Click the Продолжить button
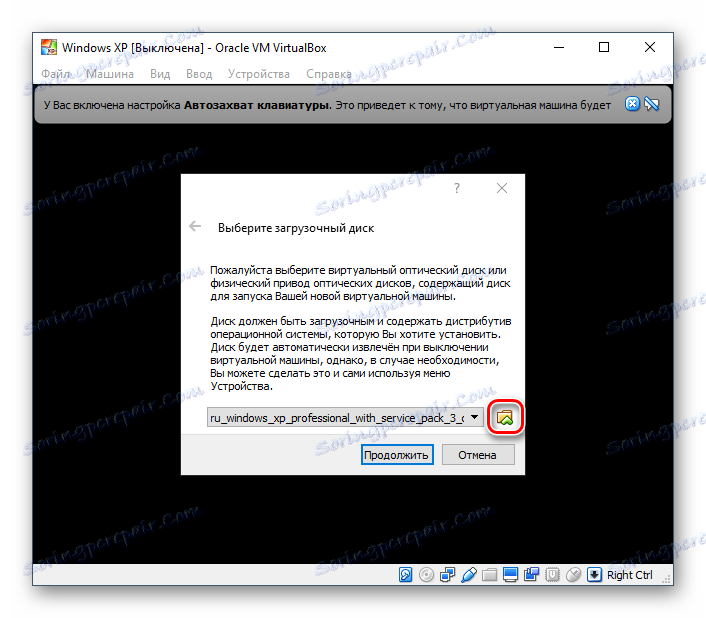Screen dimensions: 706x618 click(397, 455)
